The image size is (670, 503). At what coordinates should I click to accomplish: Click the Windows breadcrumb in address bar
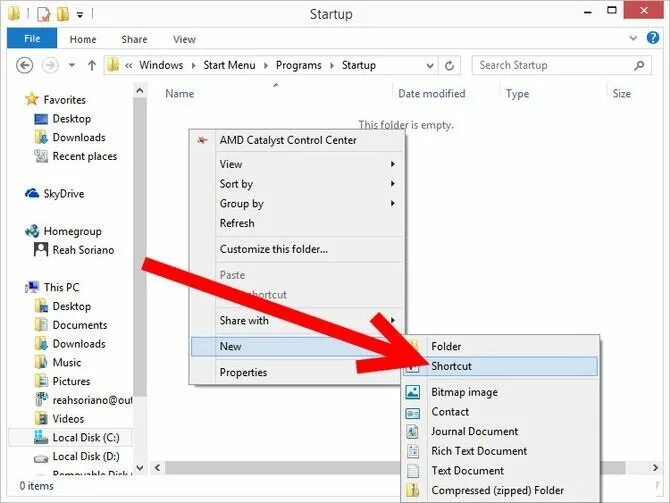[x=161, y=65]
